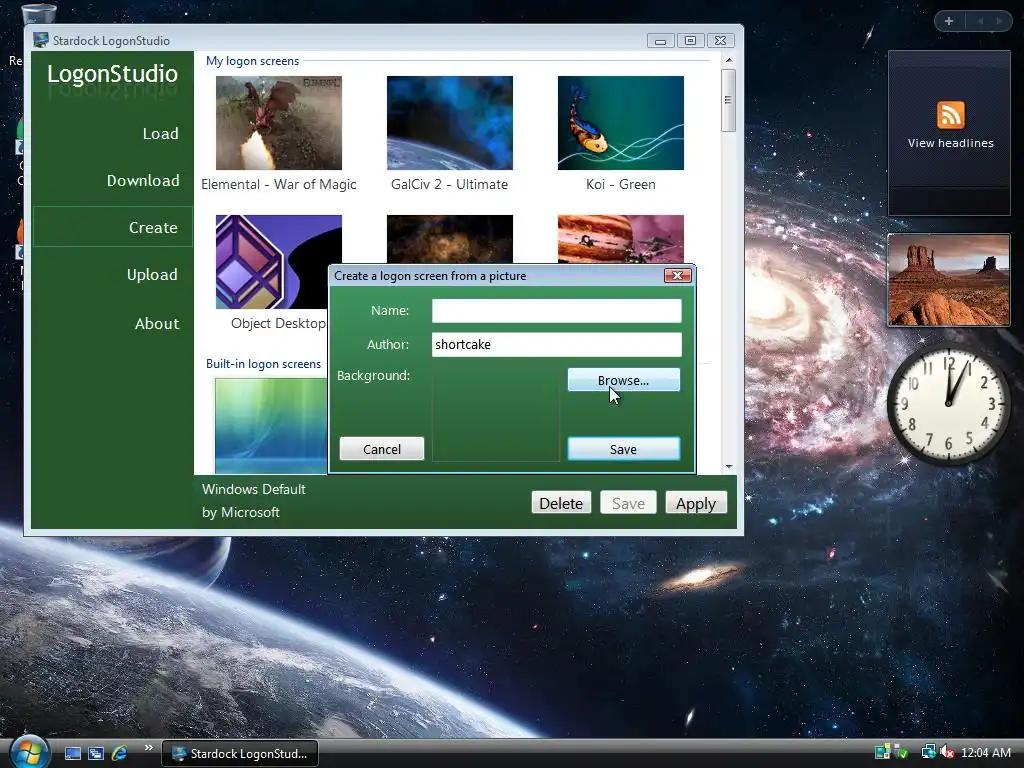Click the Show Desktop quick launch icon
Screen dimensions: 1024x768
tap(72, 754)
